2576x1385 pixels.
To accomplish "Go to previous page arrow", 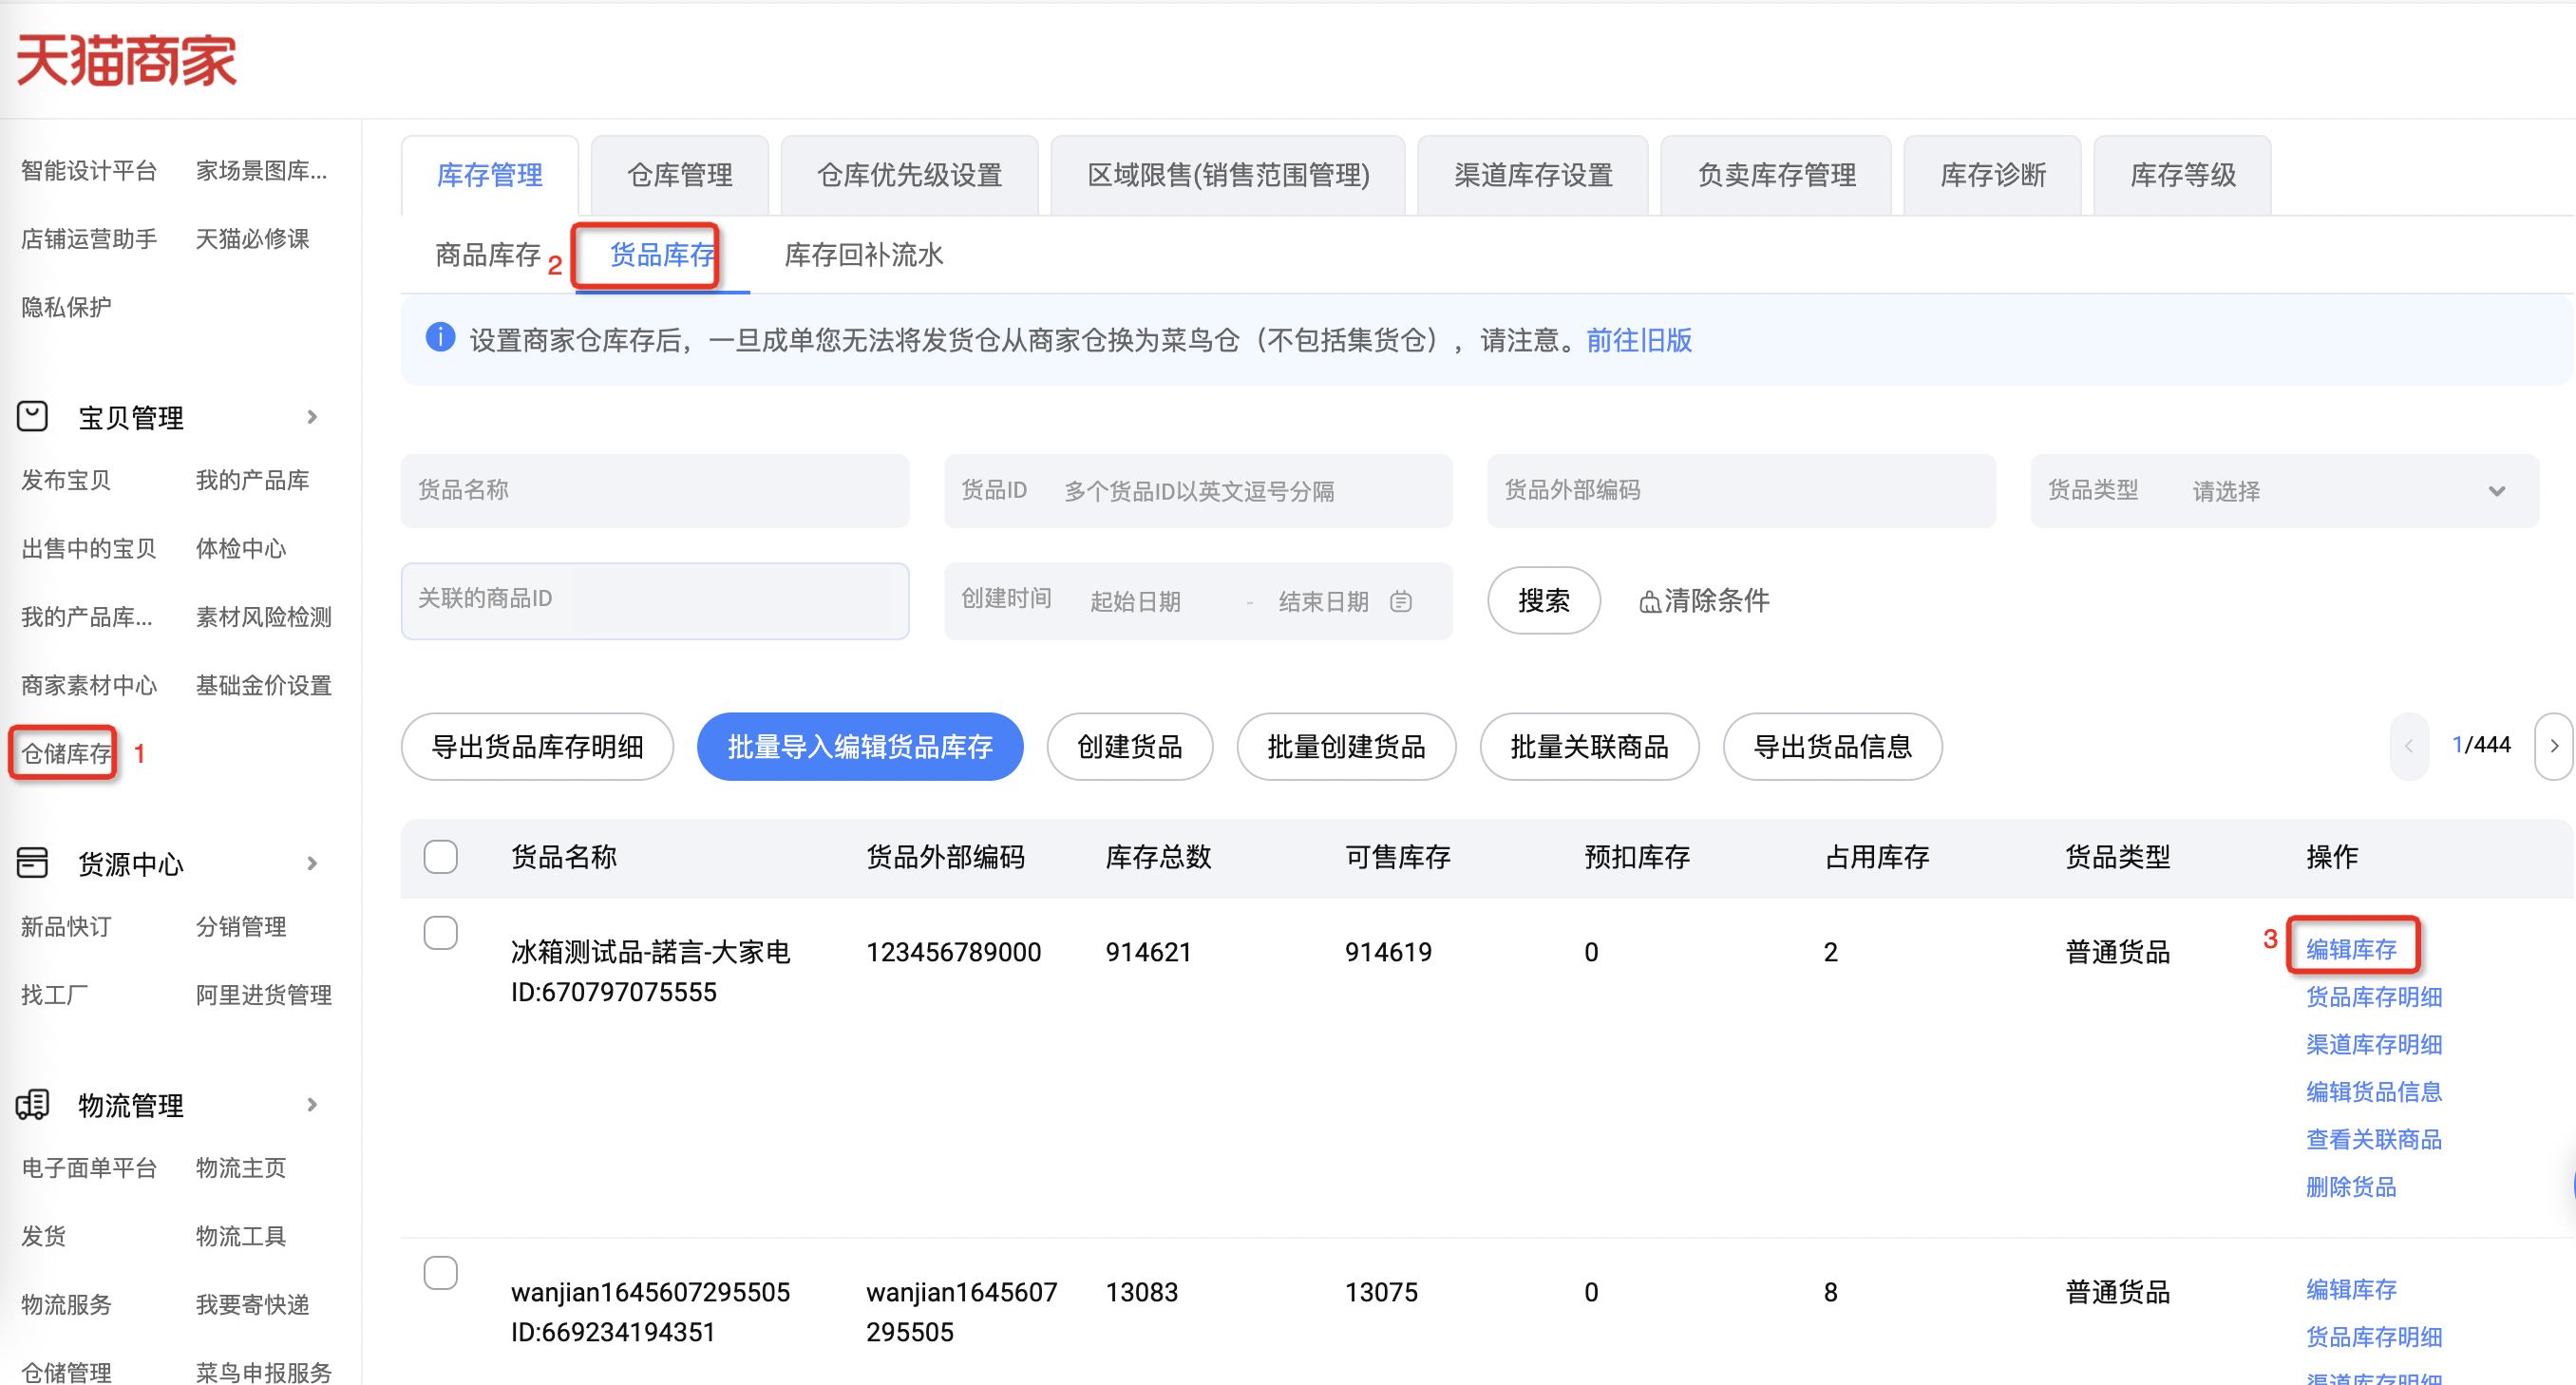I will [x=2409, y=746].
